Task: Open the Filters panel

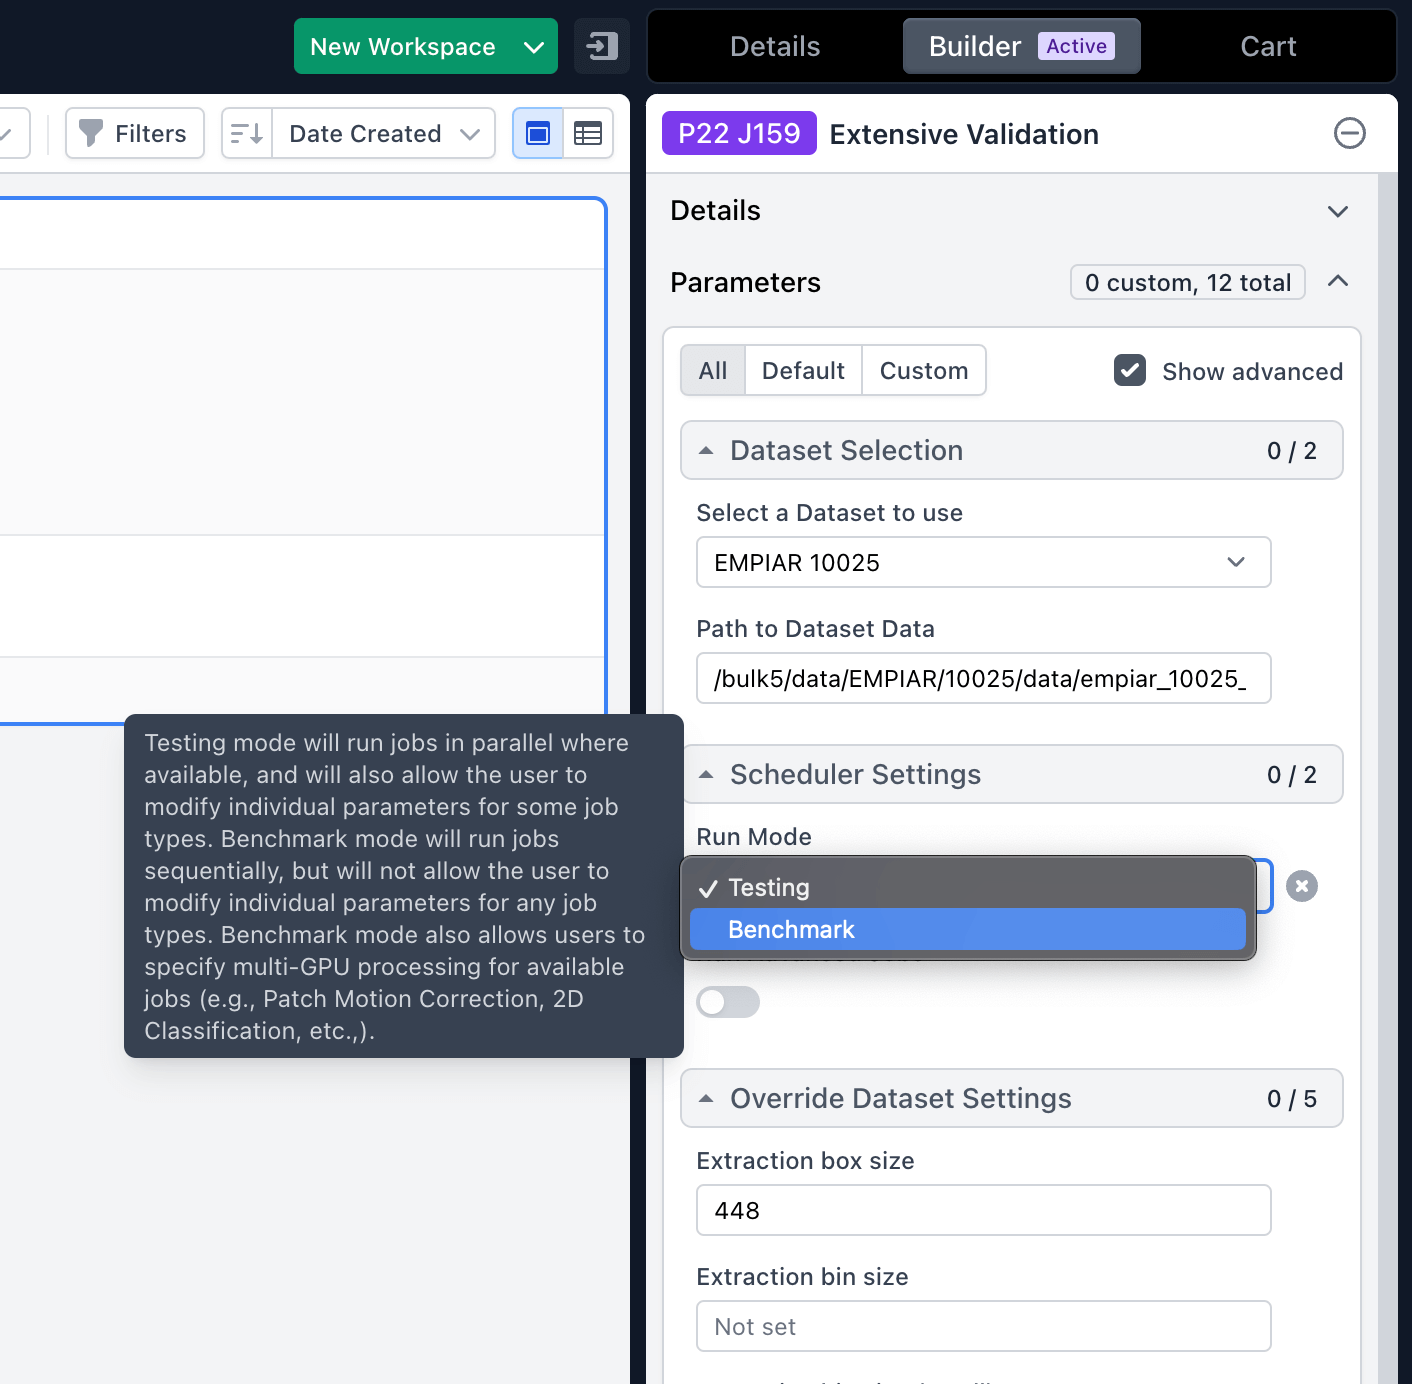Action: 135,133
